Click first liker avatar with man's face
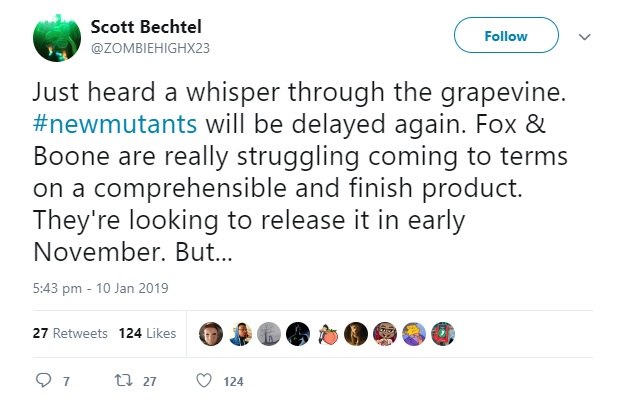The height and width of the screenshot is (403, 619). click(x=210, y=333)
